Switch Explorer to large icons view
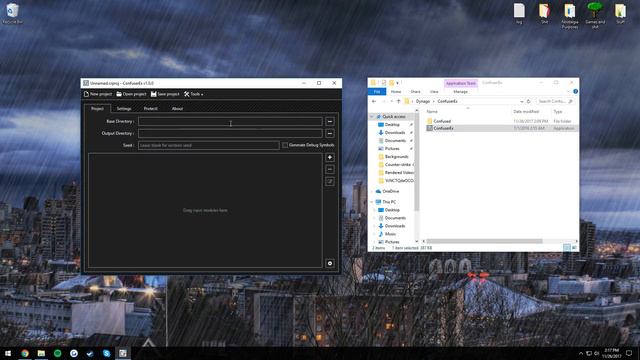This screenshot has width=640, height=360. point(574,248)
